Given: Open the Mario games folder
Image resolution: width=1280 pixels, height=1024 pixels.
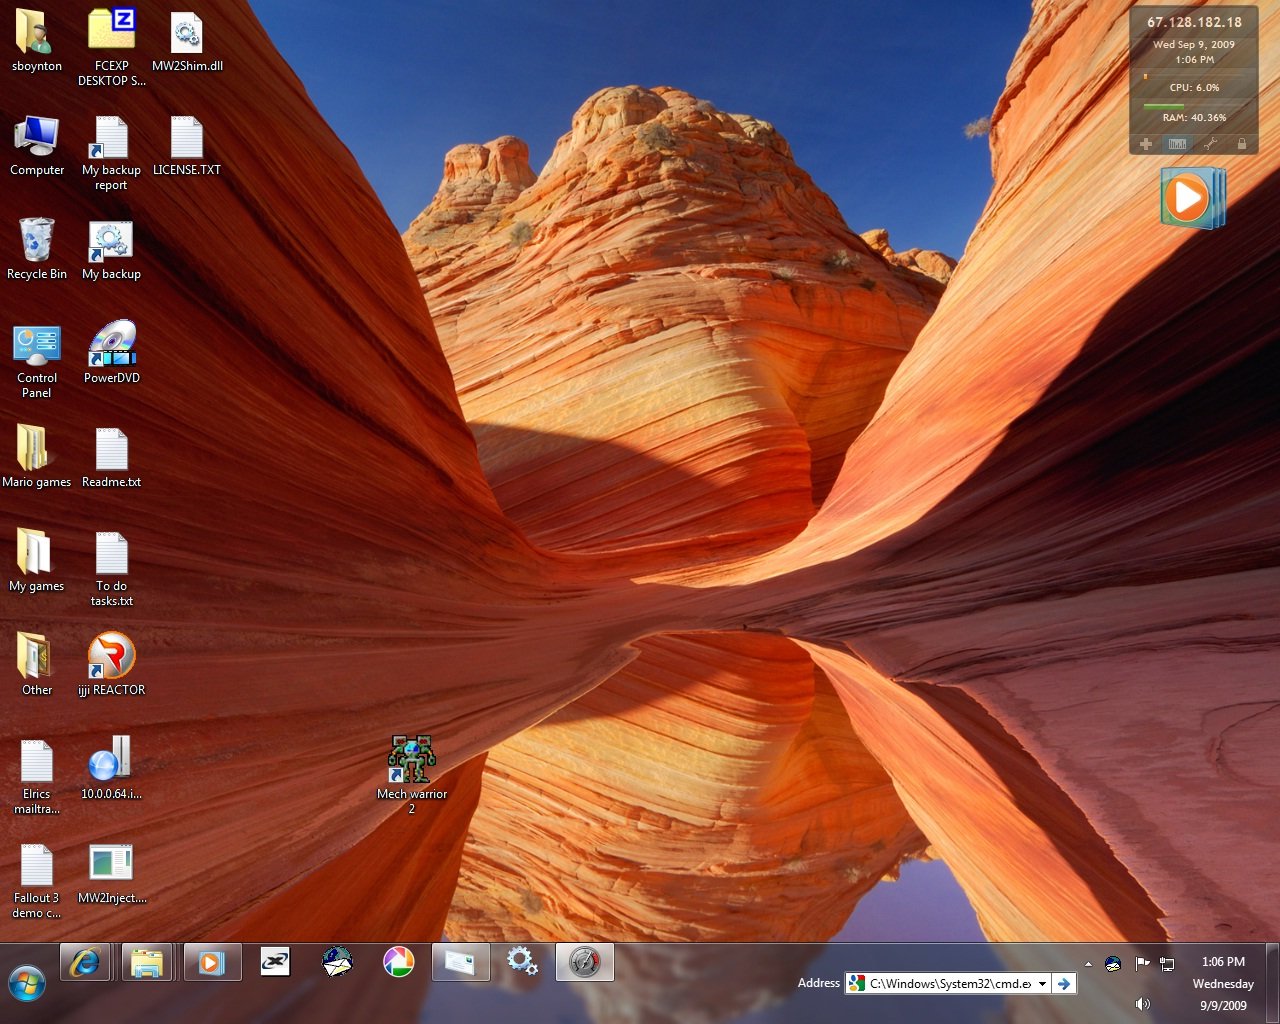Looking at the screenshot, I should (37, 450).
